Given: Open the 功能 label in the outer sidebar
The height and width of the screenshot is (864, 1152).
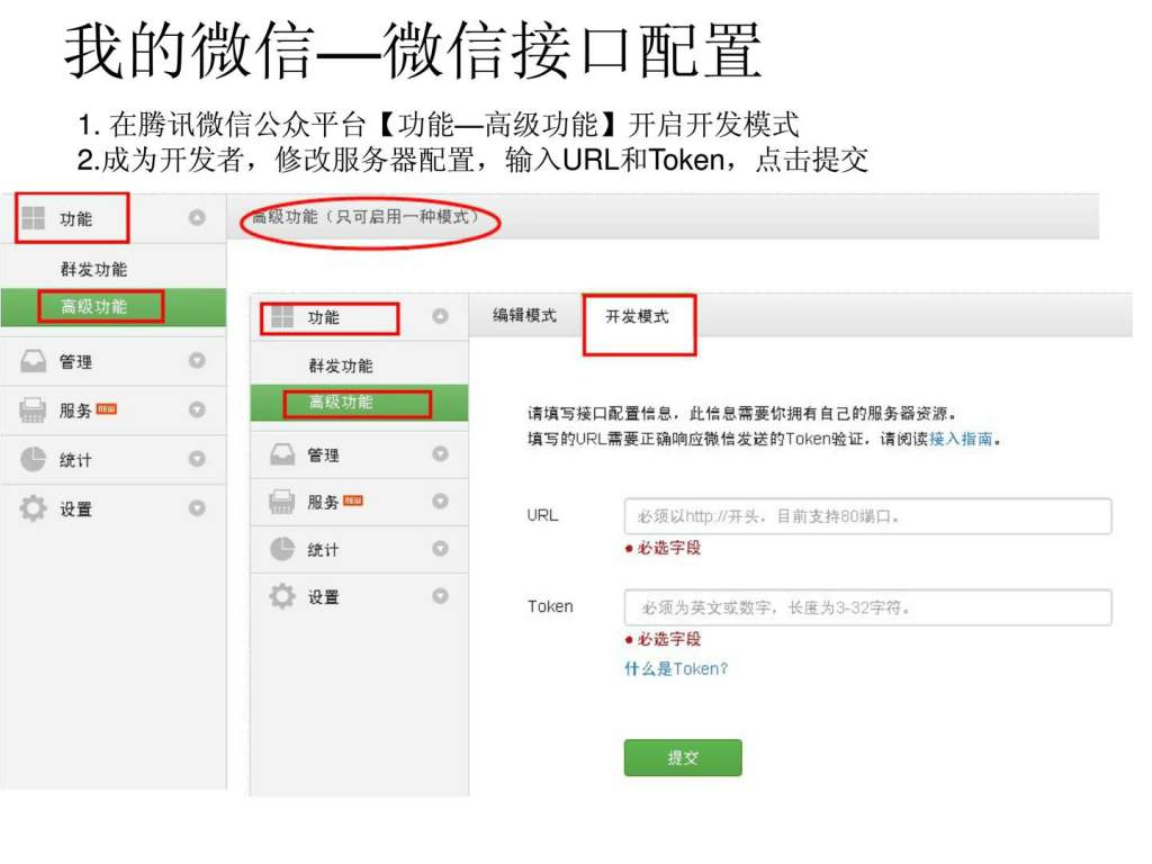Looking at the screenshot, I should point(76,219).
